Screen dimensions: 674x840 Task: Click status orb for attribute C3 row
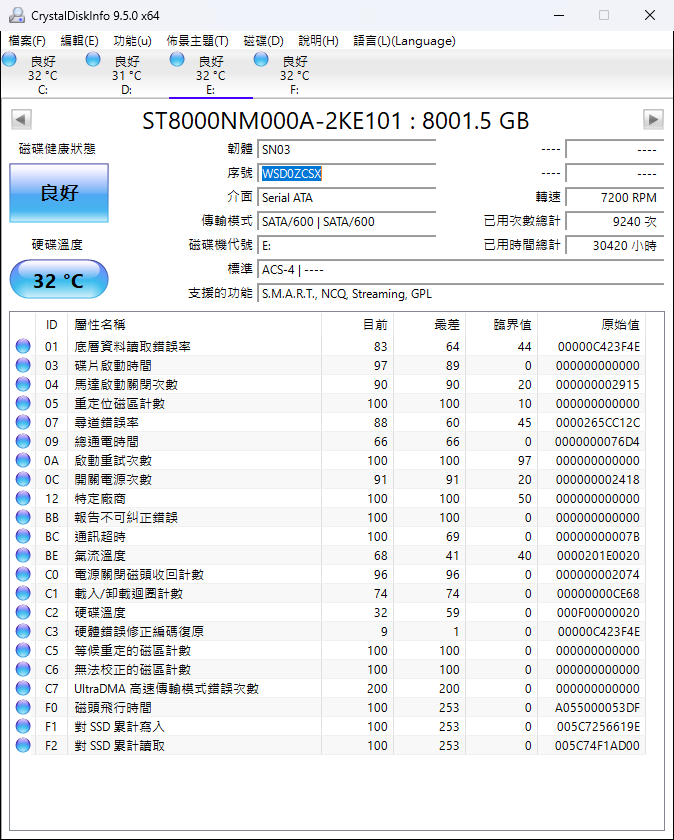[23, 632]
